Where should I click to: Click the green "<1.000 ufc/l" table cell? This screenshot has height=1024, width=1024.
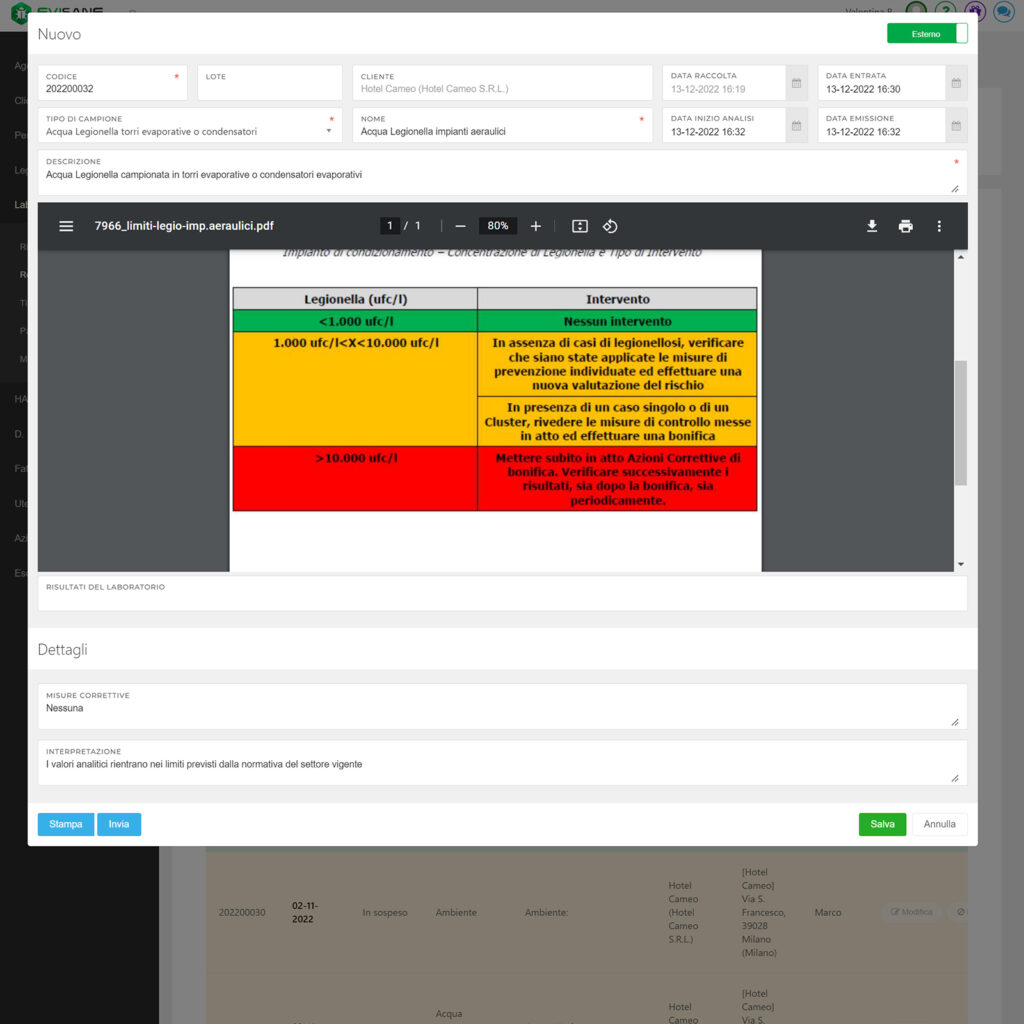point(355,321)
